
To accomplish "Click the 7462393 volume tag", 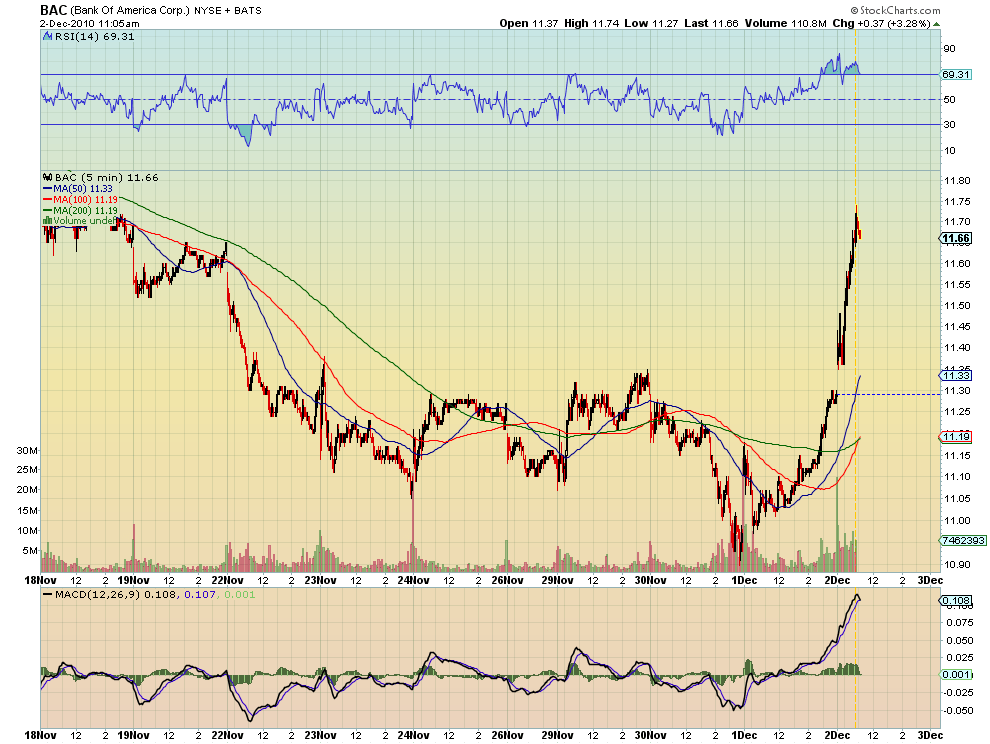I will click(963, 541).
